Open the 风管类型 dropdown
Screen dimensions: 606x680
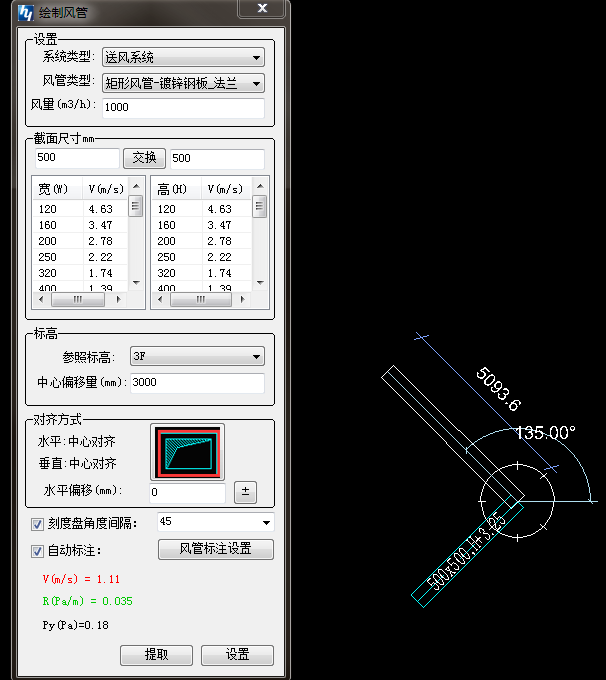[183, 83]
